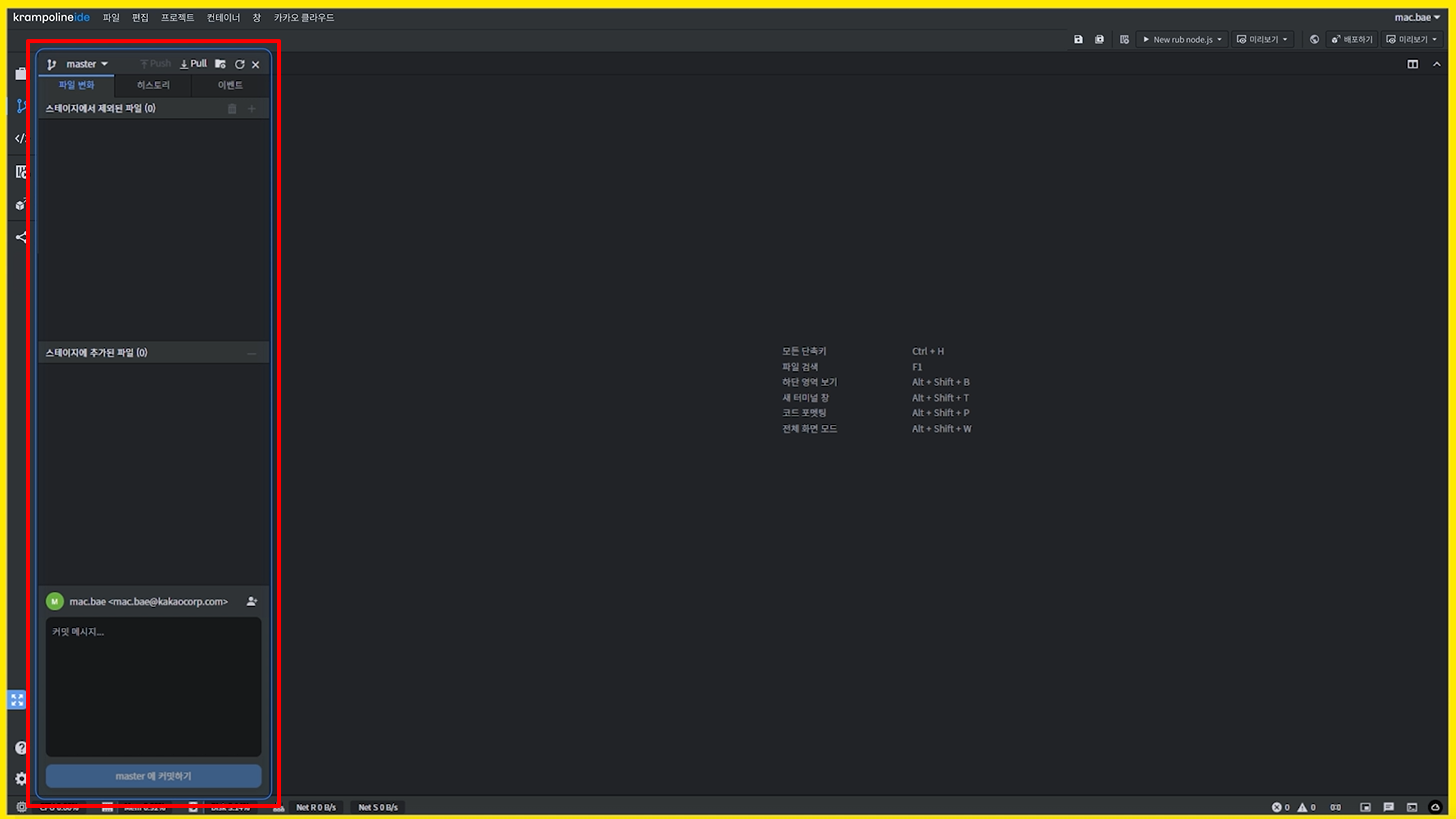Image resolution: width=1456 pixels, height=819 pixels.
Task: Click the save file icon
Action: point(1078,40)
